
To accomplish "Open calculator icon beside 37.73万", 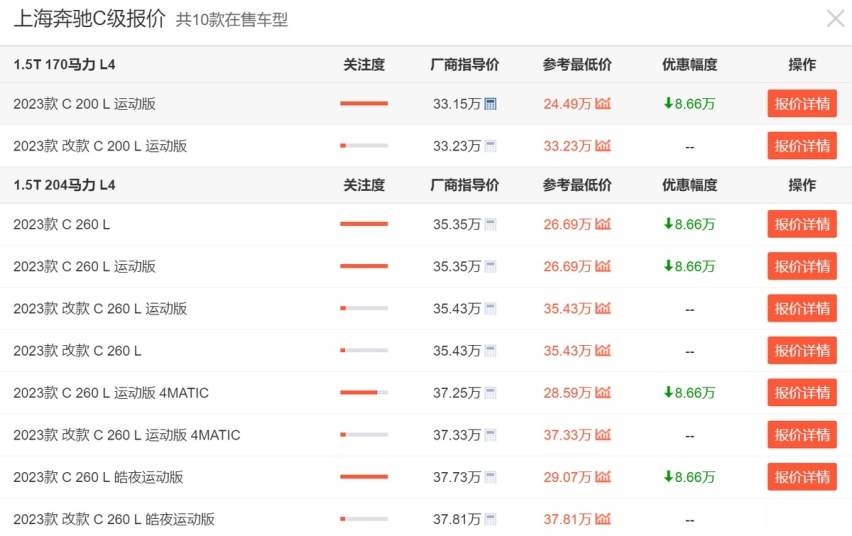I will click(490, 477).
